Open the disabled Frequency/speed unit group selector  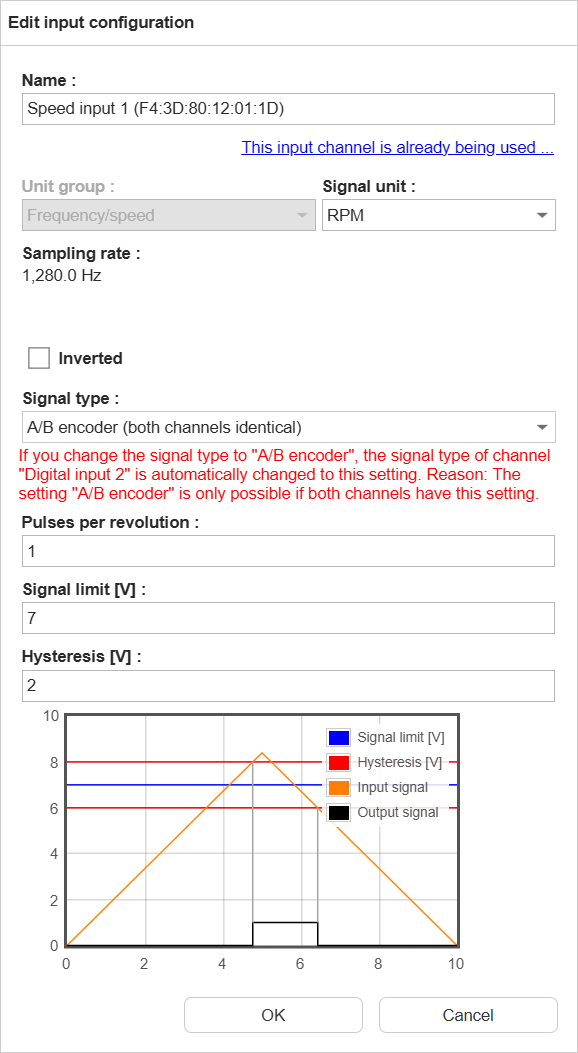click(168, 214)
